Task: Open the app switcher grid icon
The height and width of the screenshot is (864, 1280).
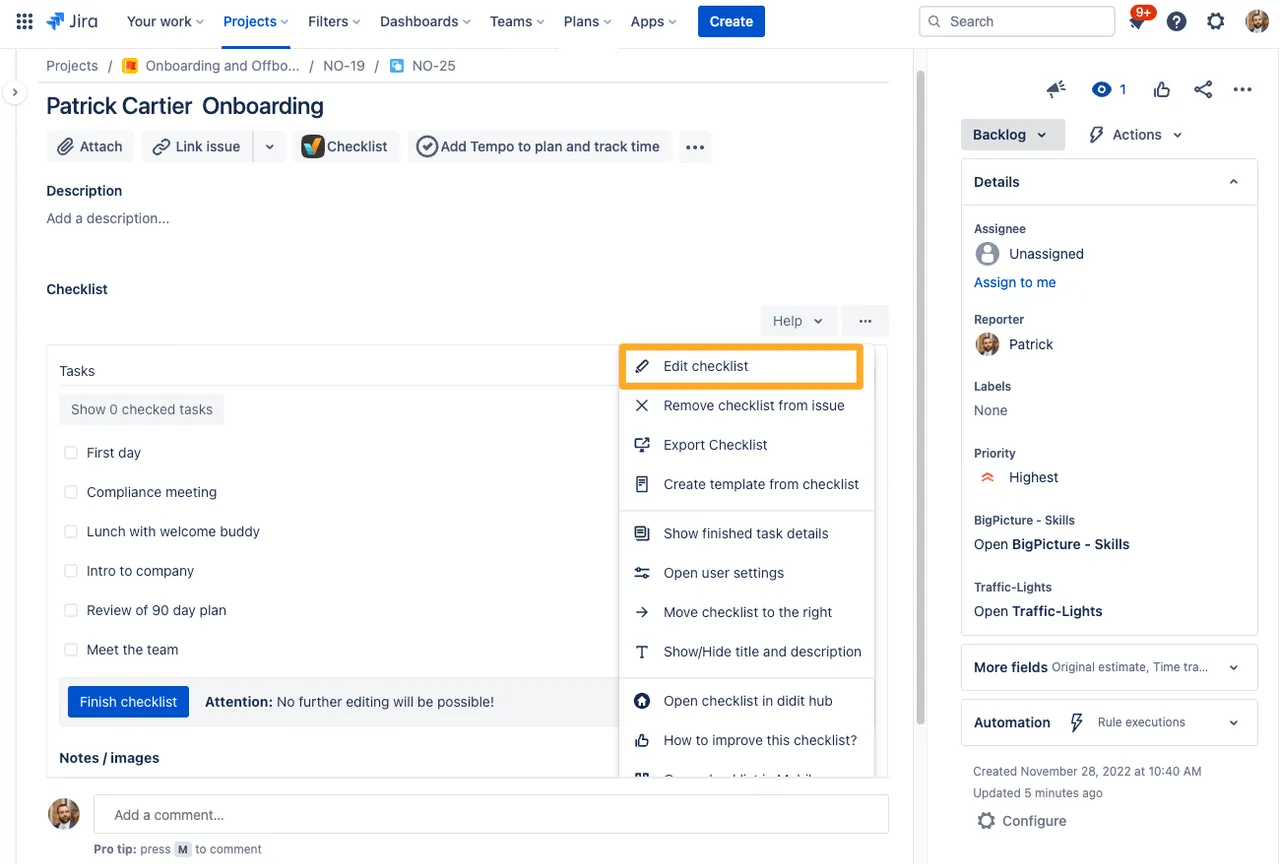Action: pyautogui.click(x=24, y=21)
